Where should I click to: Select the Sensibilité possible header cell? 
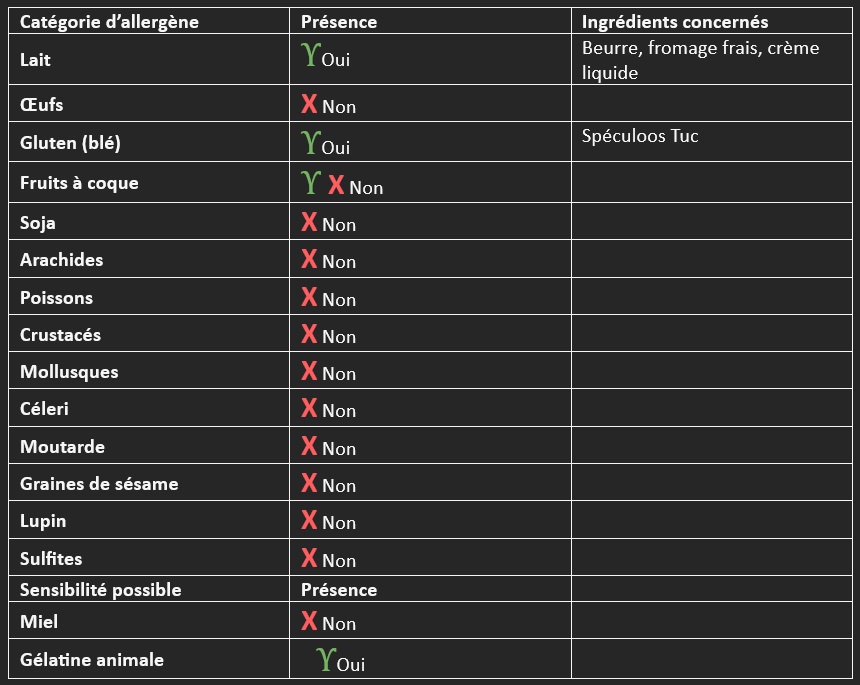(149, 590)
